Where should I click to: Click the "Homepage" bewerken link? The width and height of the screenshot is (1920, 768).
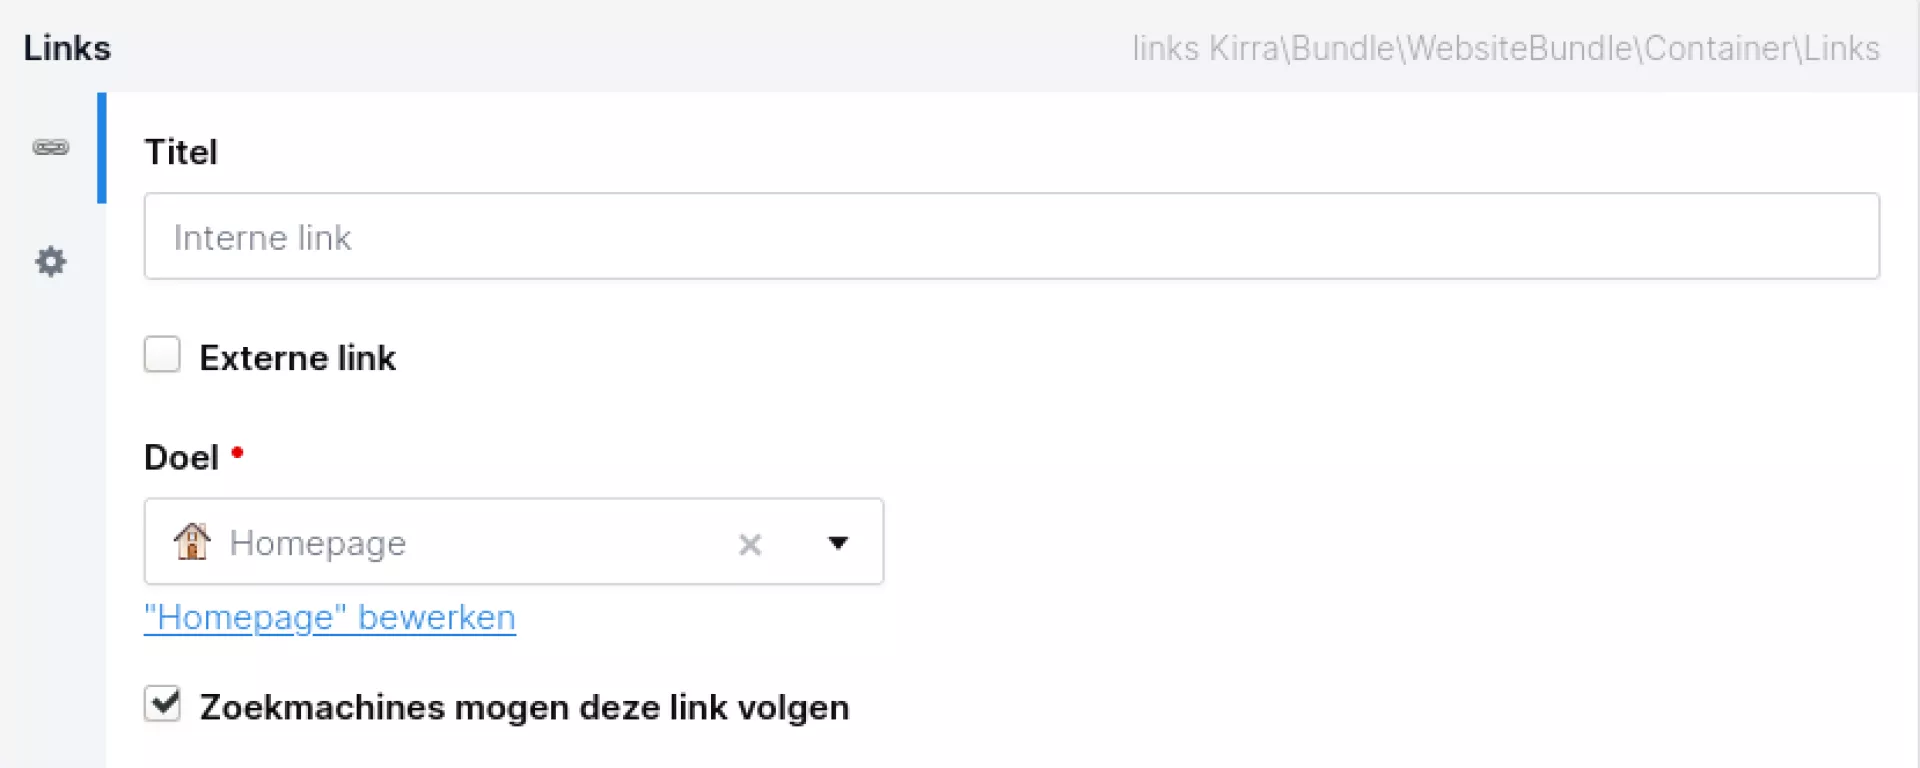(330, 618)
